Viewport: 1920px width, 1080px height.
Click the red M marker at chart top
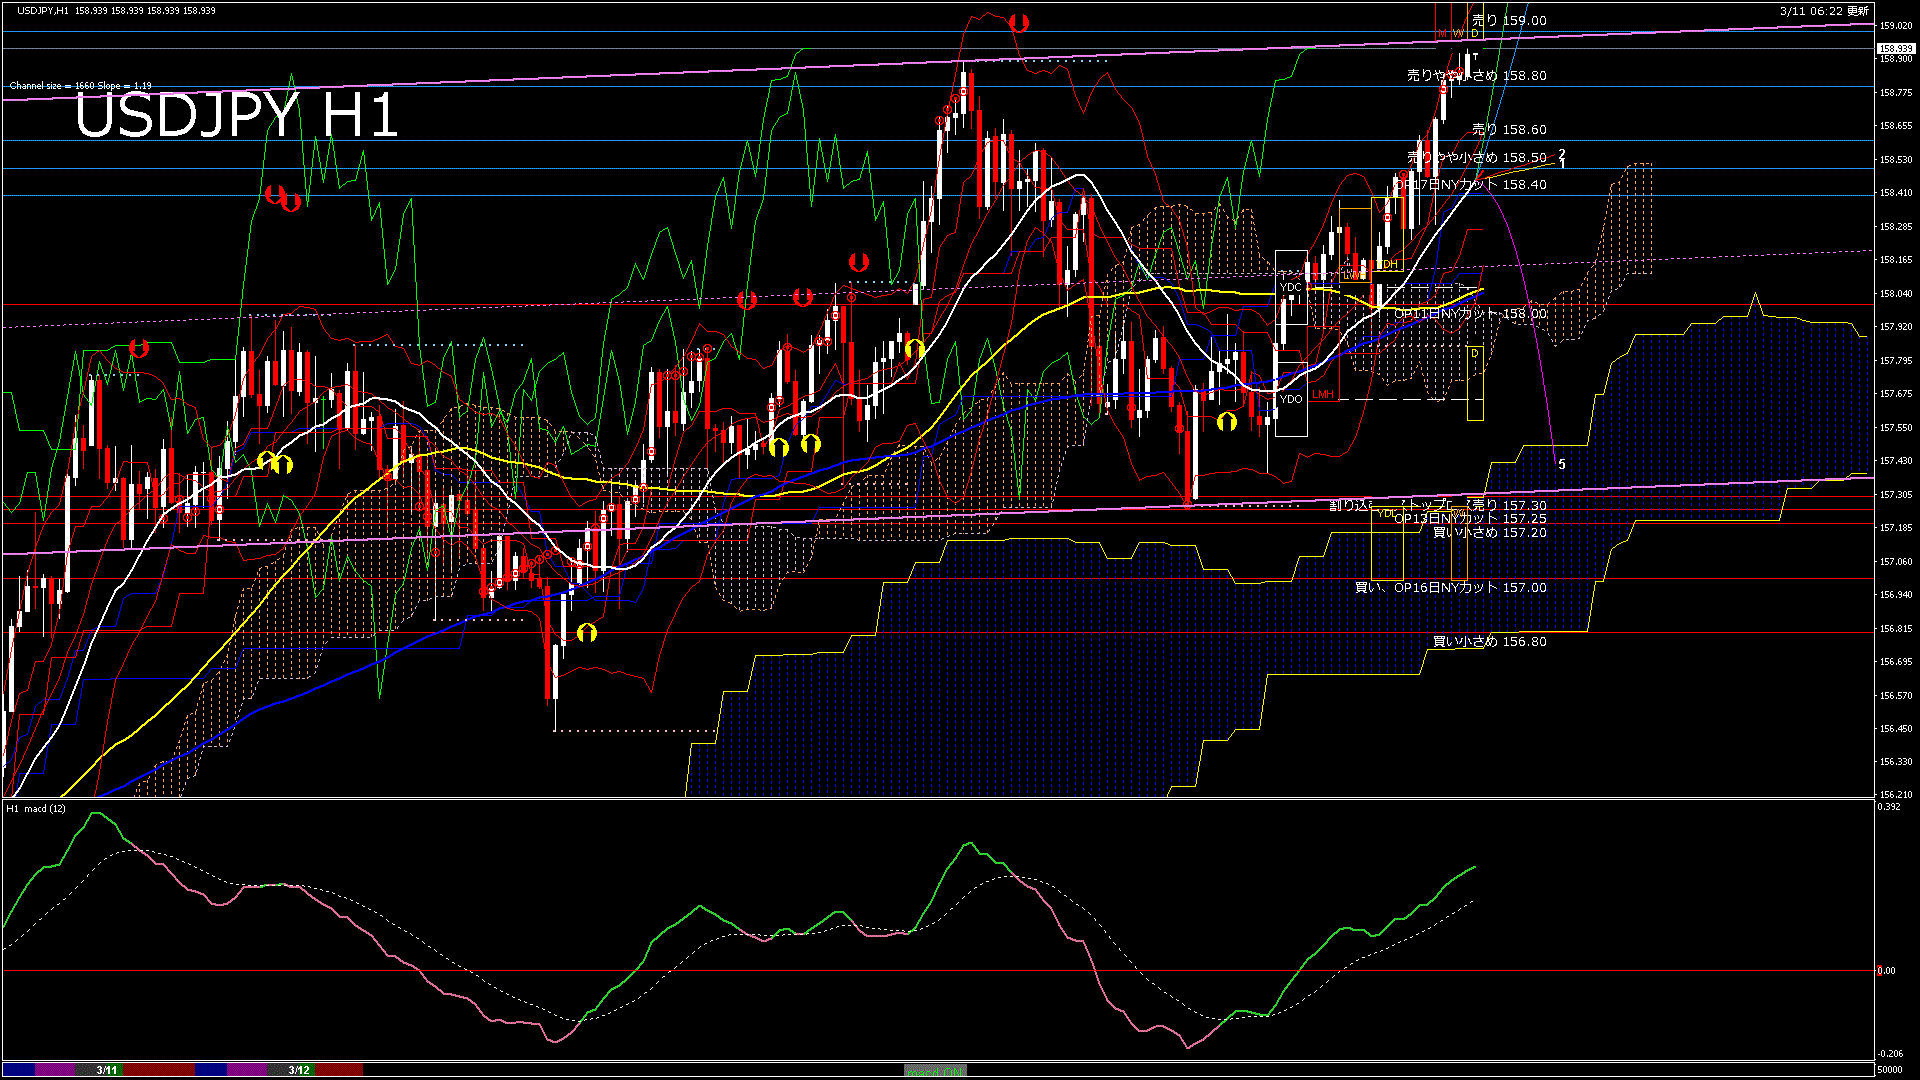[1442, 34]
